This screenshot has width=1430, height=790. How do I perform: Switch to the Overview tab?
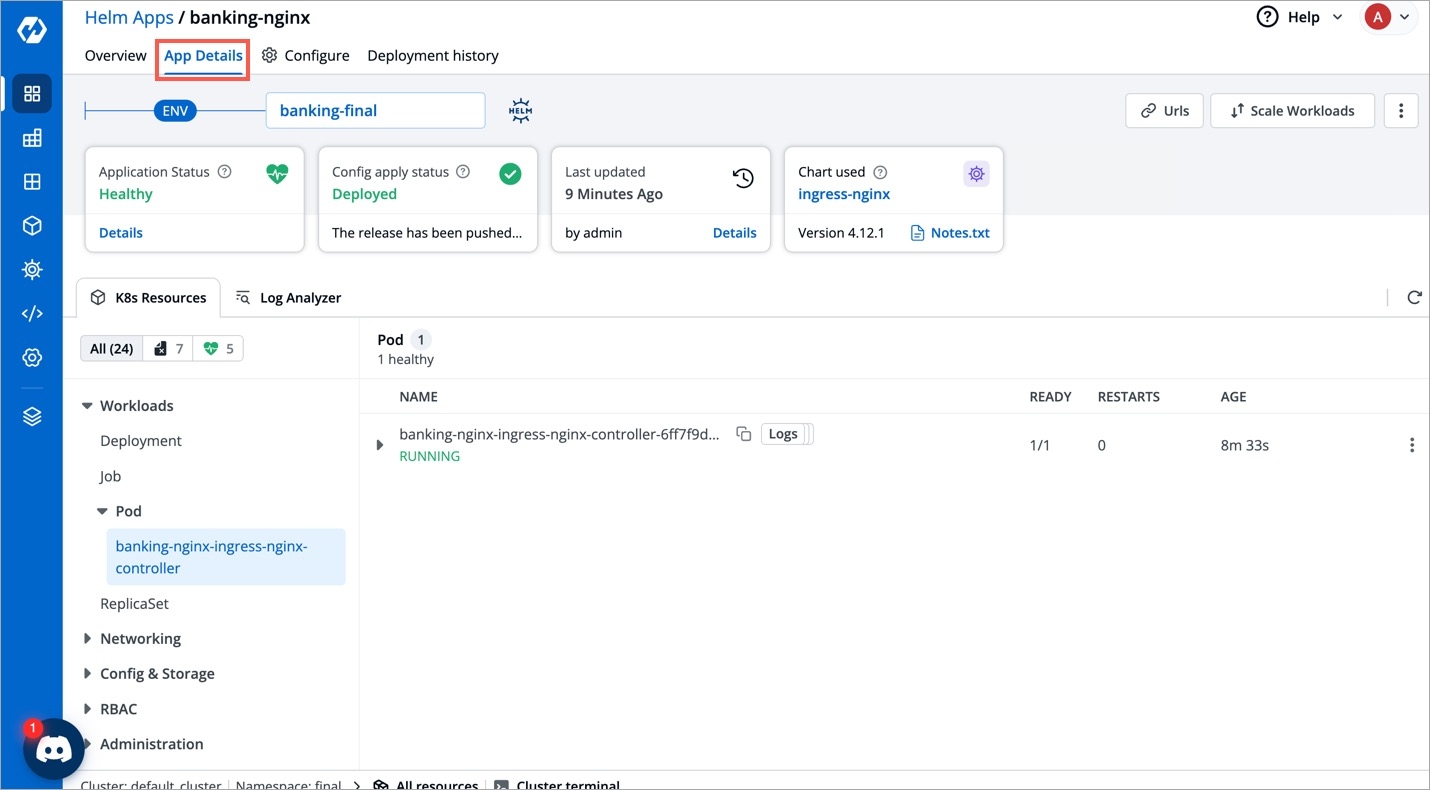[x=116, y=55]
